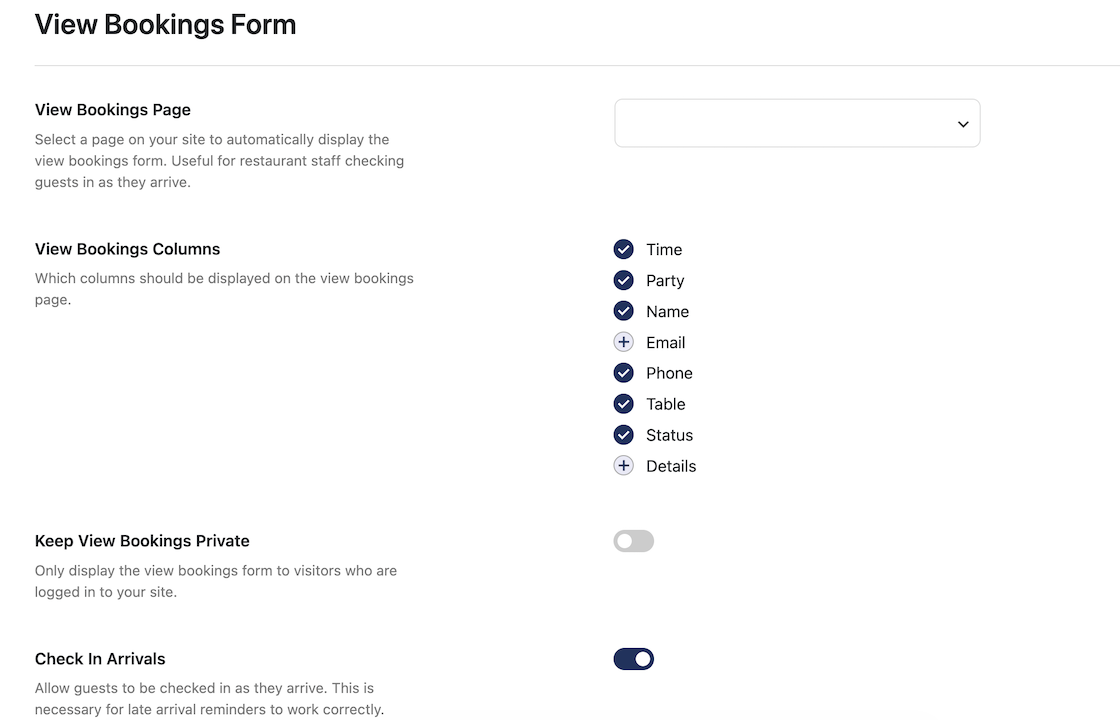Uncheck the Table column checkmark icon
Image resolution: width=1120 pixels, height=720 pixels.
624,404
